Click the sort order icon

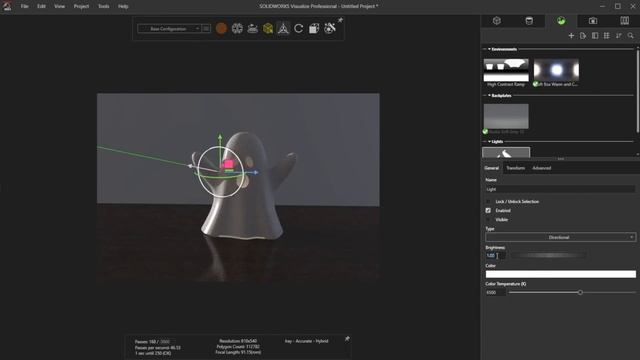tap(619, 36)
